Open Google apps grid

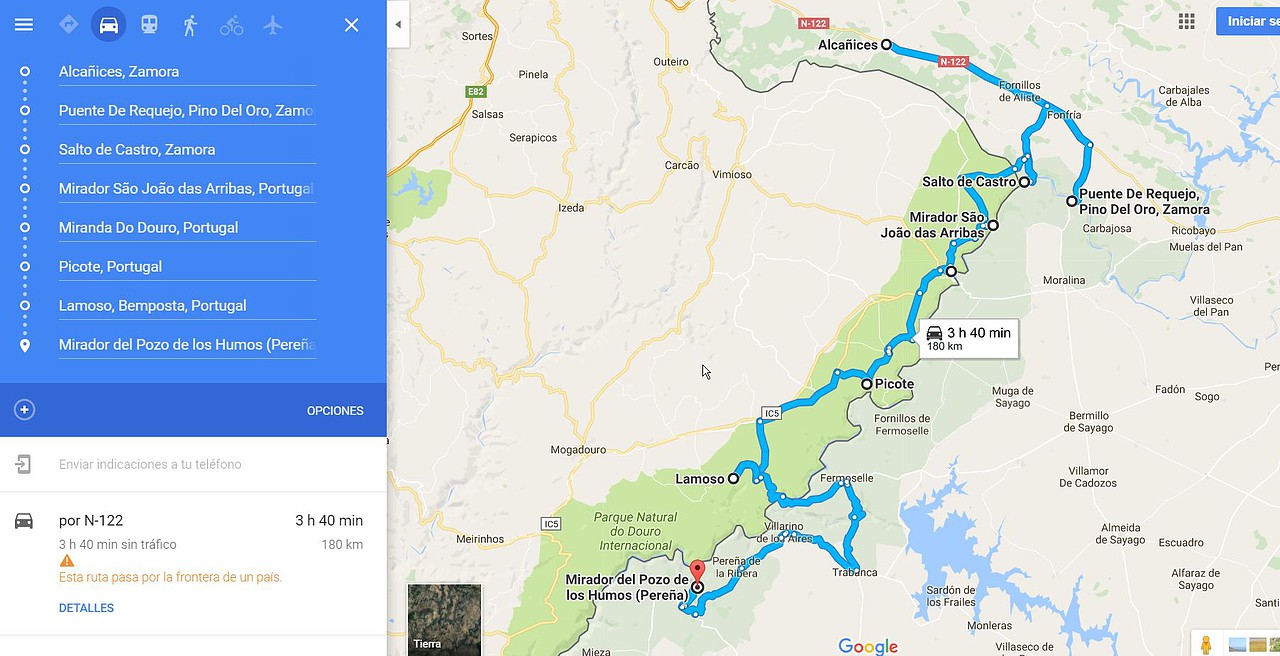[x=1186, y=21]
